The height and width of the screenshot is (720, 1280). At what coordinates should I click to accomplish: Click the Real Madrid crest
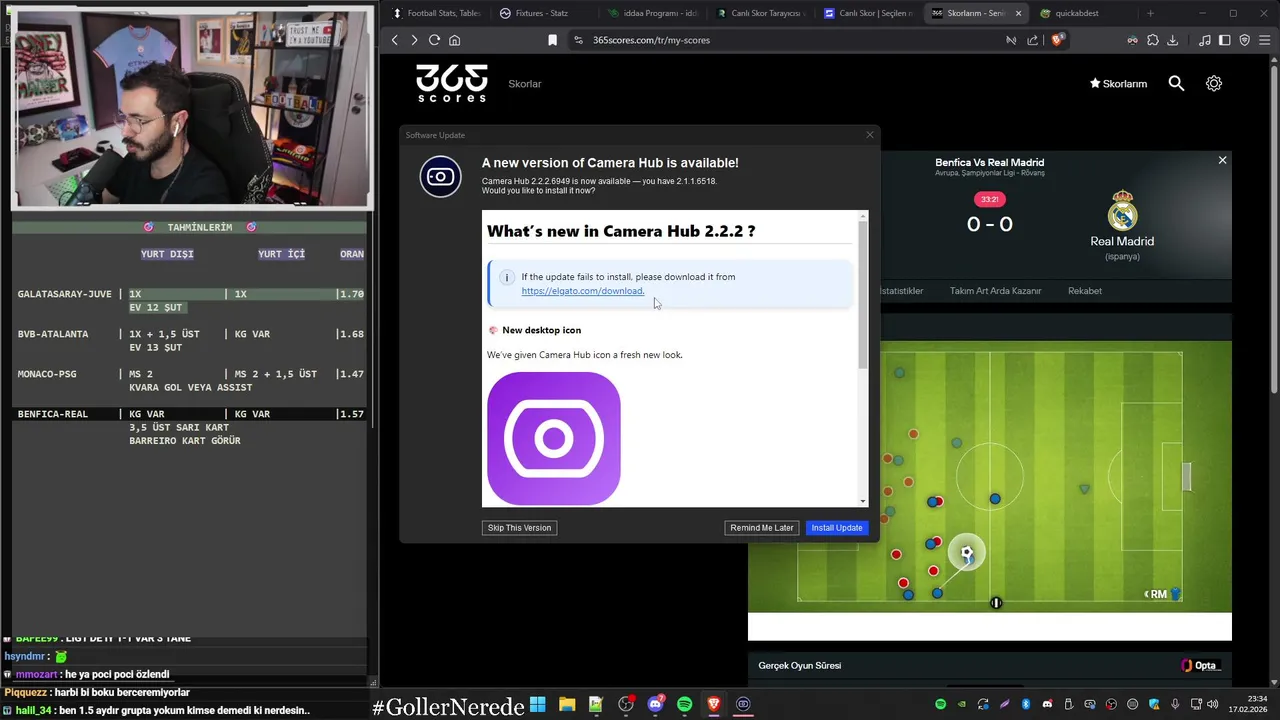click(1122, 210)
